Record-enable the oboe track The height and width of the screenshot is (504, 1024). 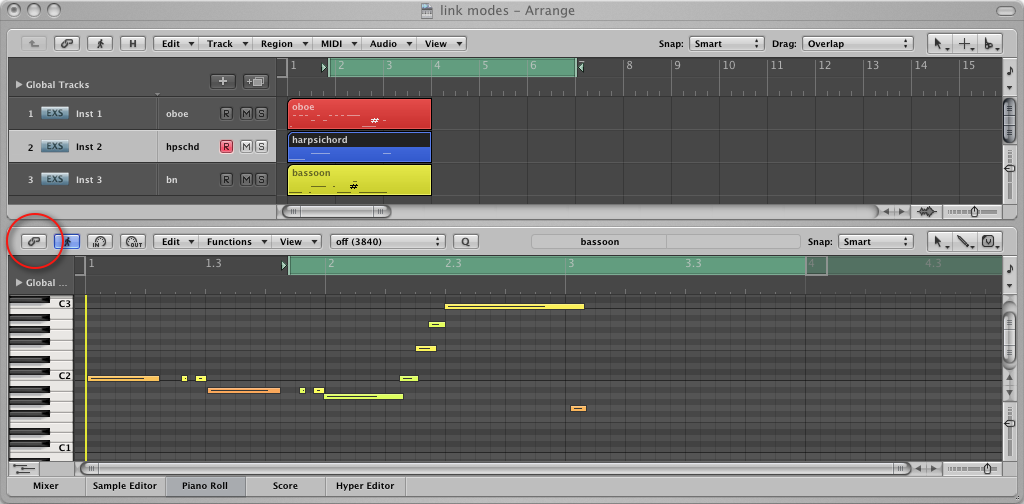point(226,114)
